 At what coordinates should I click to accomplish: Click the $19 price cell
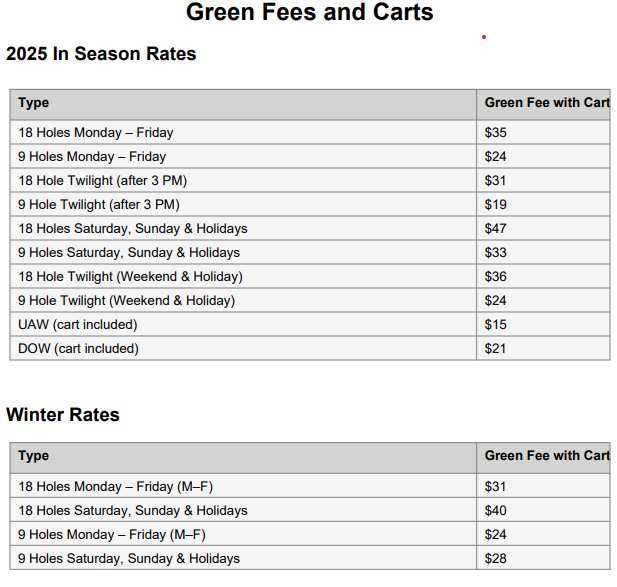(x=496, y=205)
